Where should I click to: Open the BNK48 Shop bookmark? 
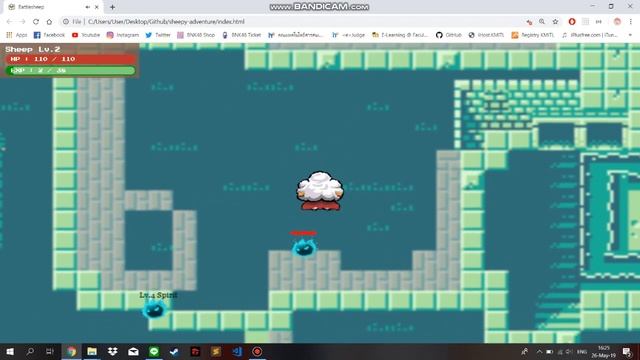(196, 35)
